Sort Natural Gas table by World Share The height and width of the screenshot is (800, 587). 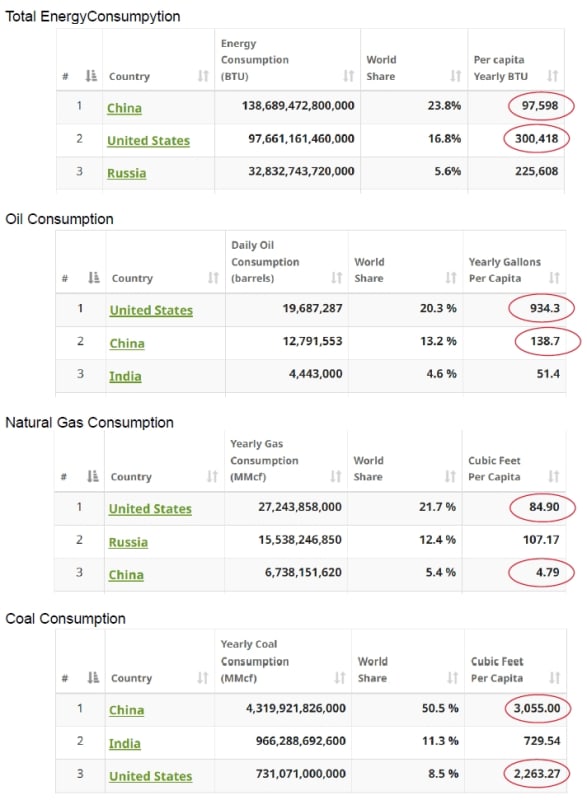pos(450,476)
